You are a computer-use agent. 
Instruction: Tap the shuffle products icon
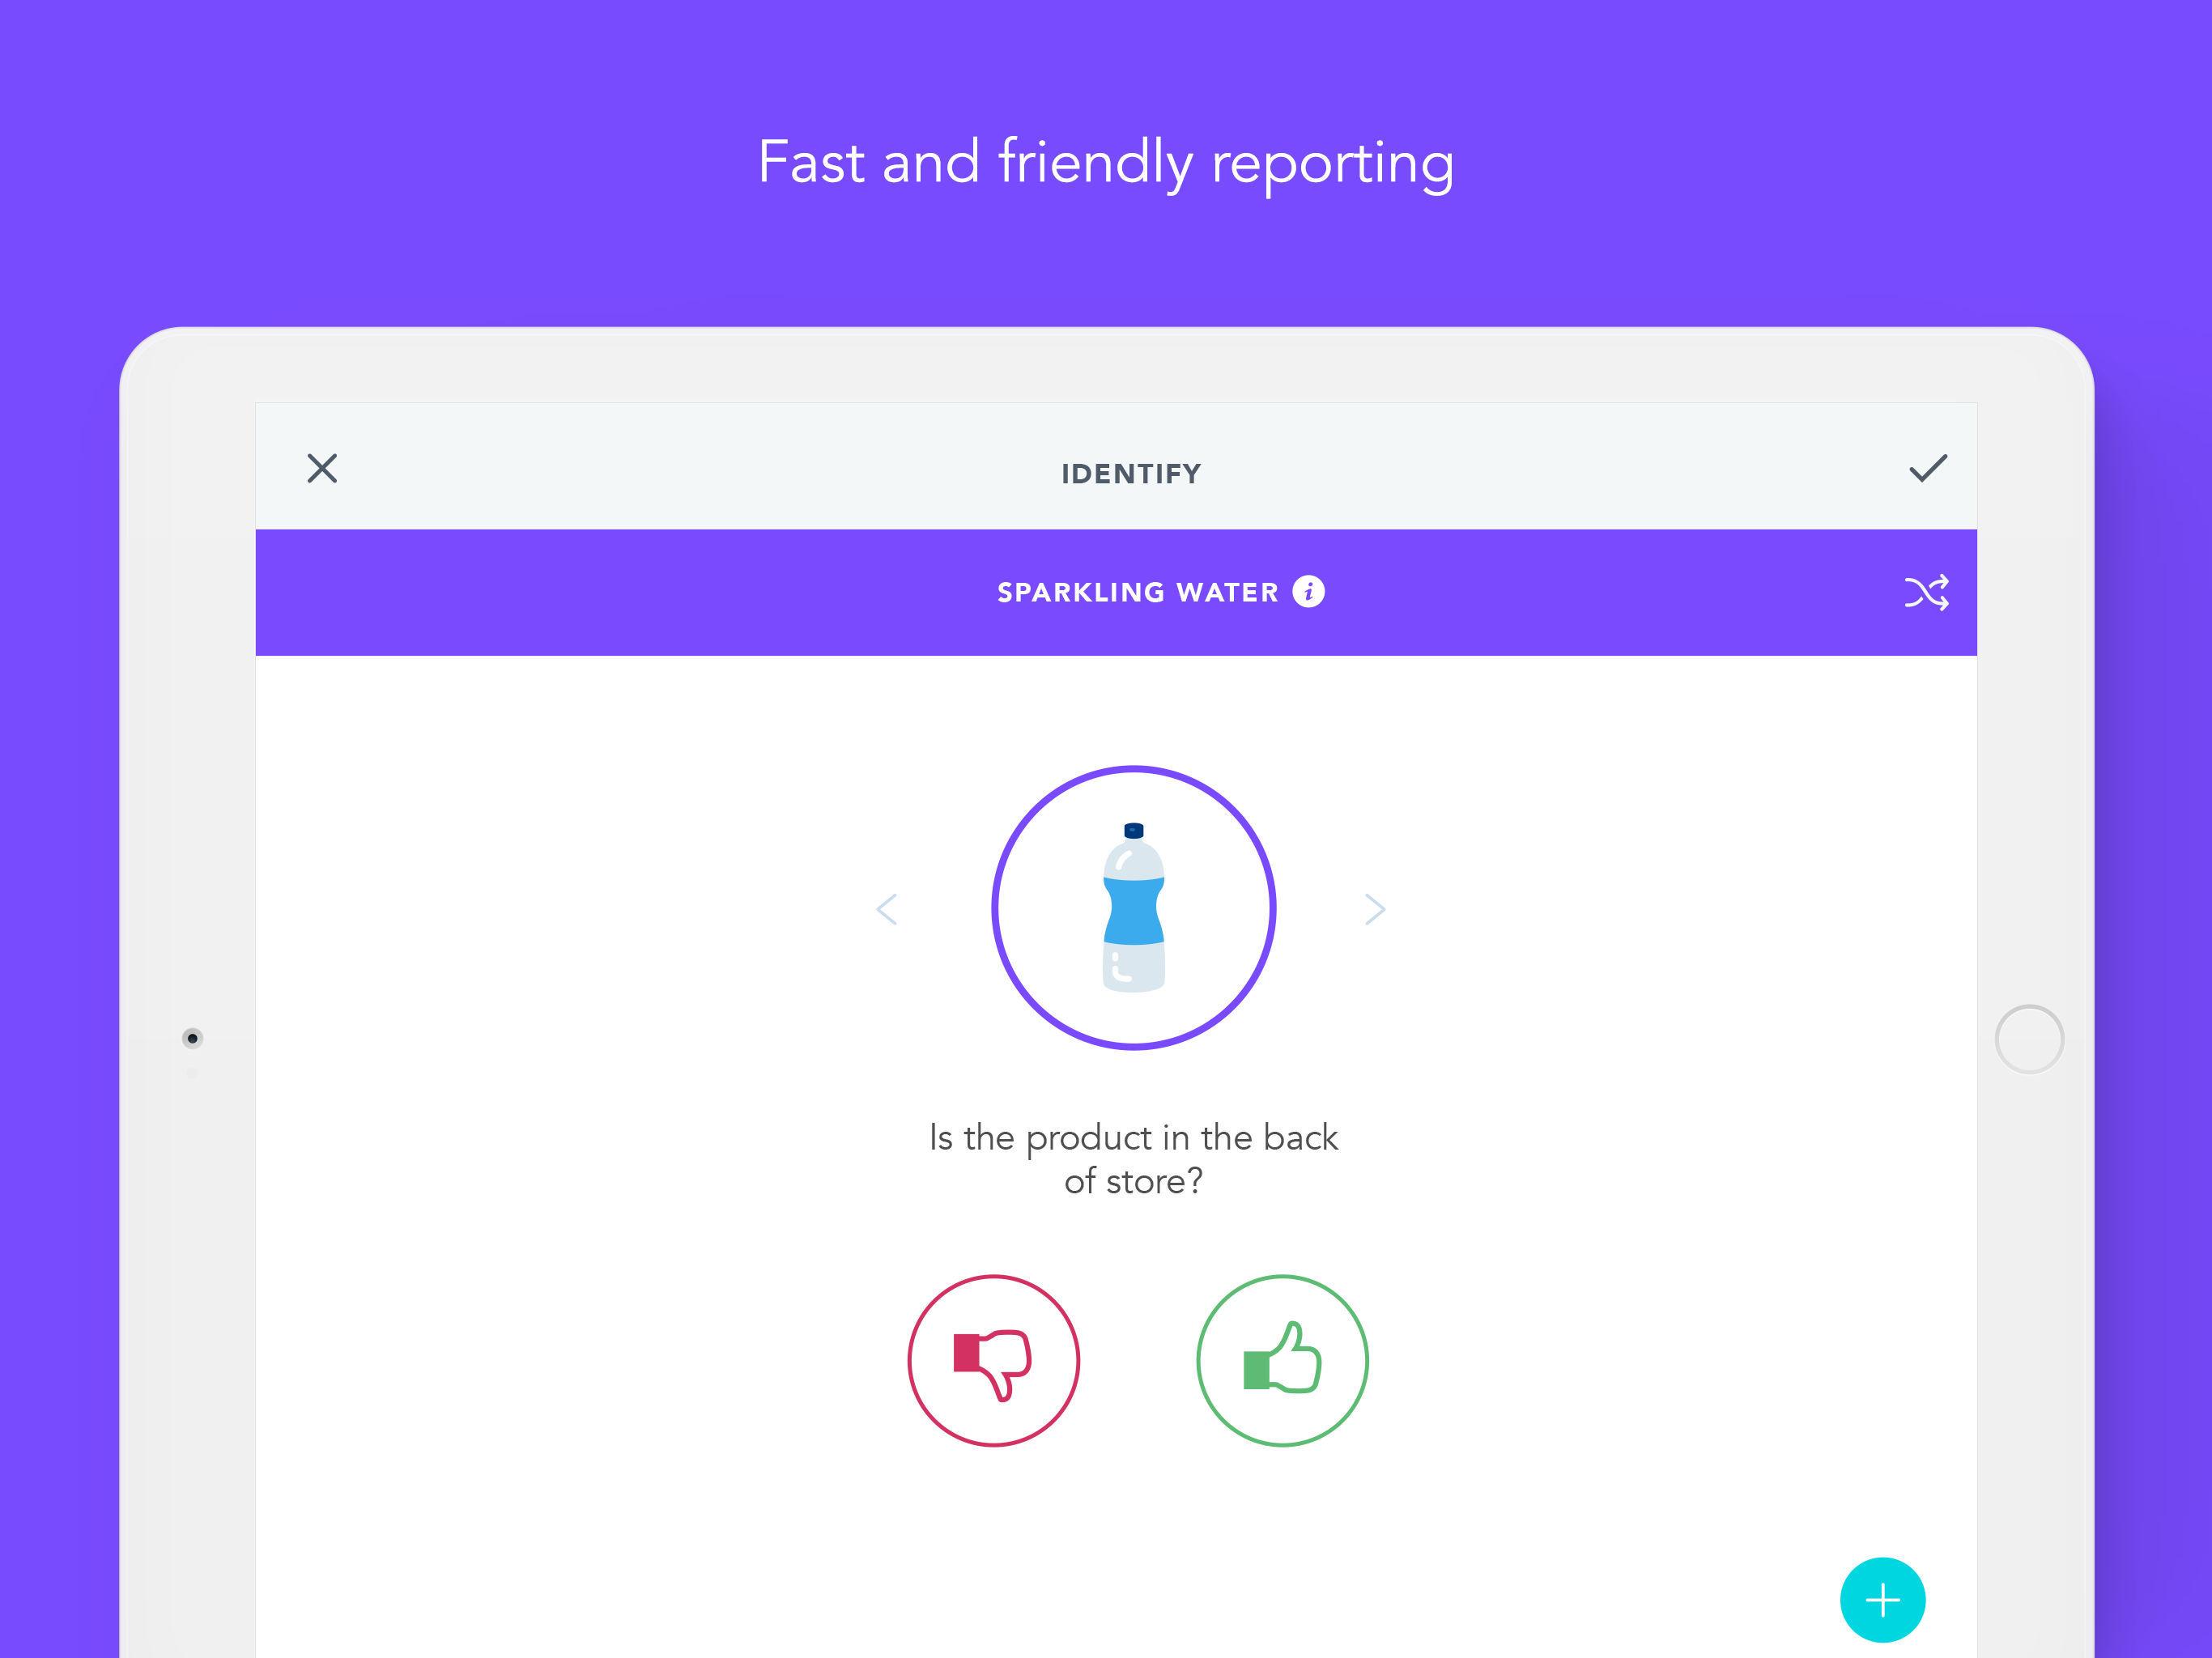[1925, 593]
